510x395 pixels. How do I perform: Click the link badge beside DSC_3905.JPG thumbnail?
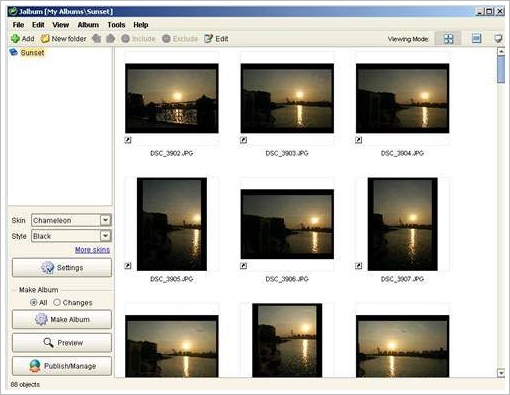click(128, 266)
